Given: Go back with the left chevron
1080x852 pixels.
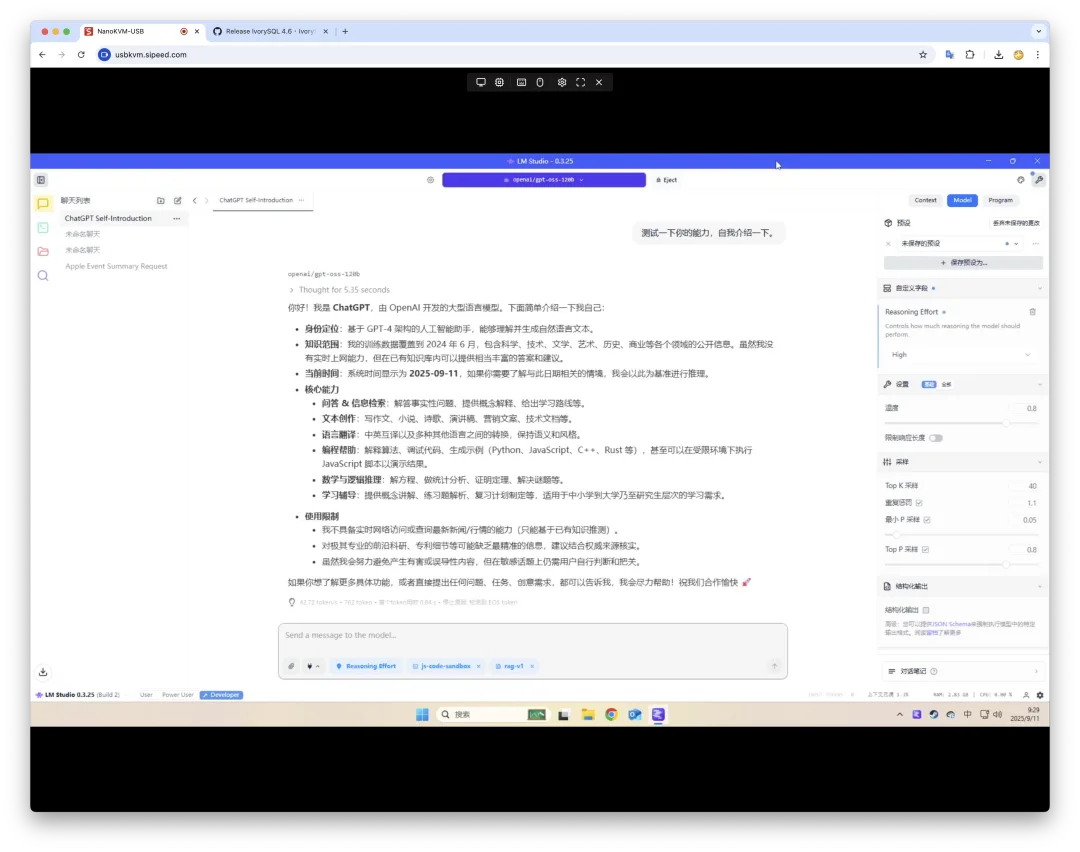Looking at the screenshot, I should 194,200.
